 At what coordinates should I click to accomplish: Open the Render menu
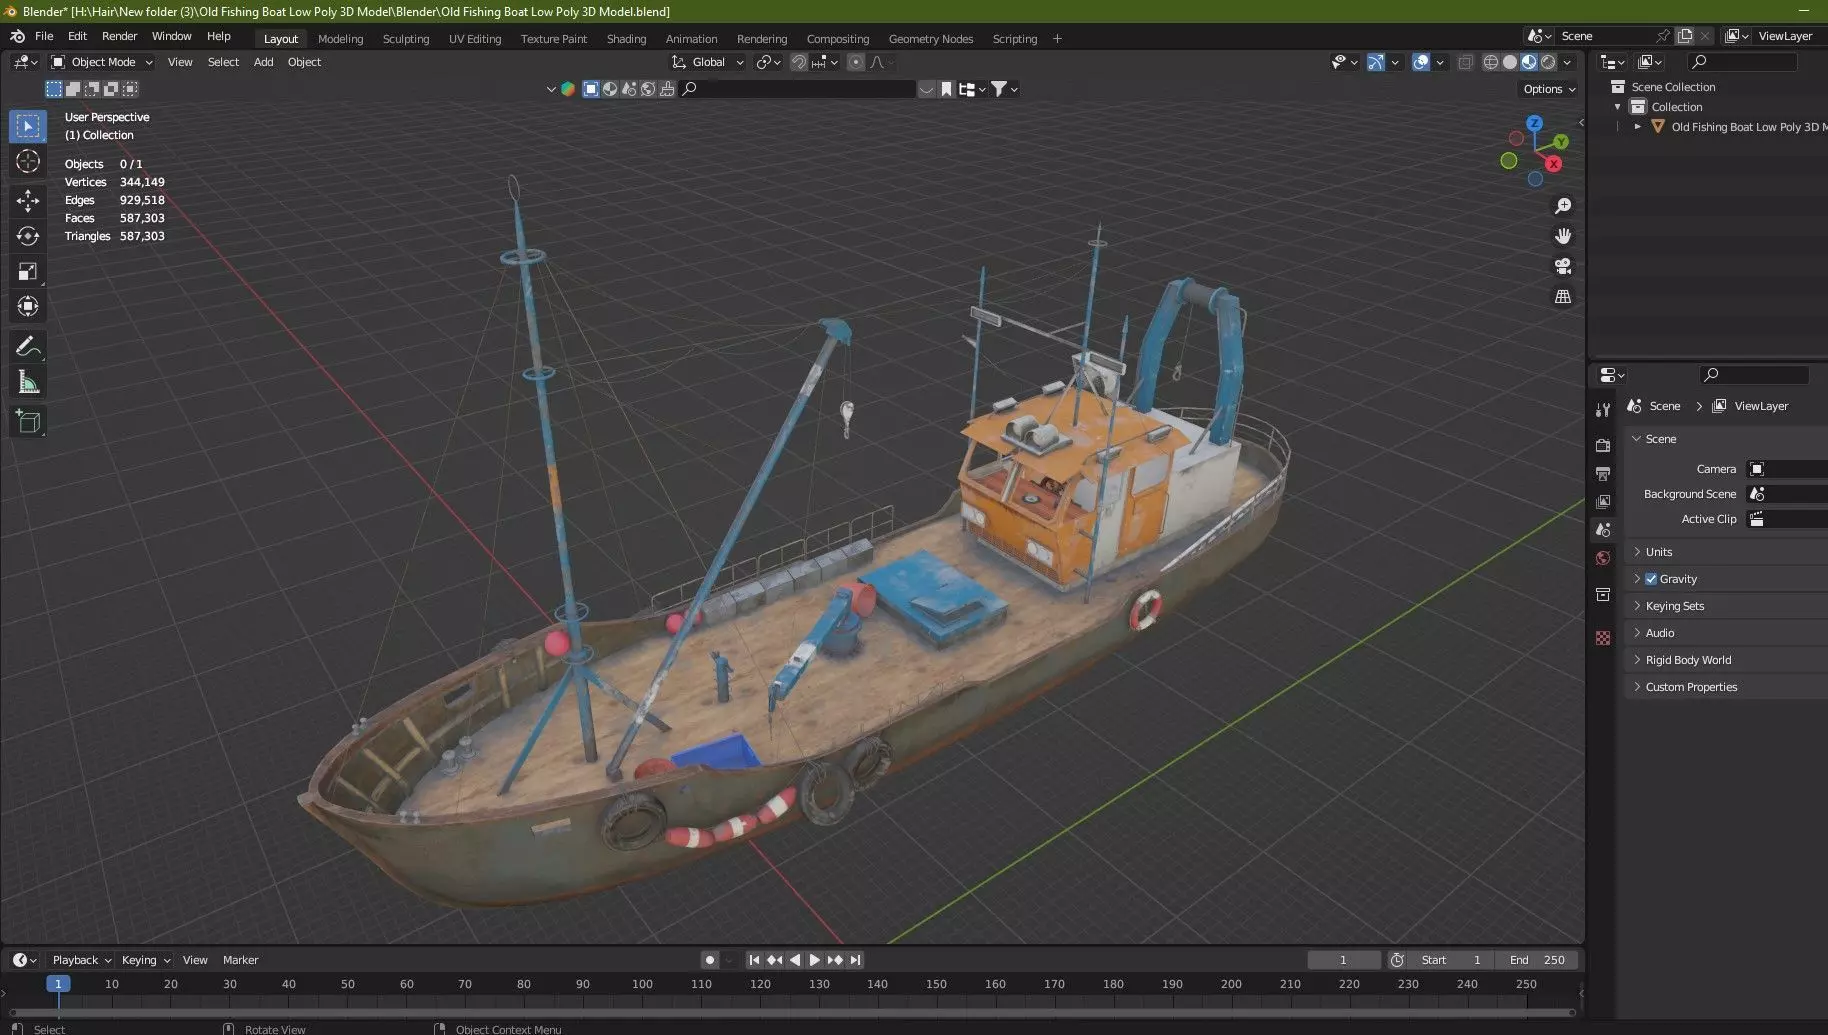119,36
